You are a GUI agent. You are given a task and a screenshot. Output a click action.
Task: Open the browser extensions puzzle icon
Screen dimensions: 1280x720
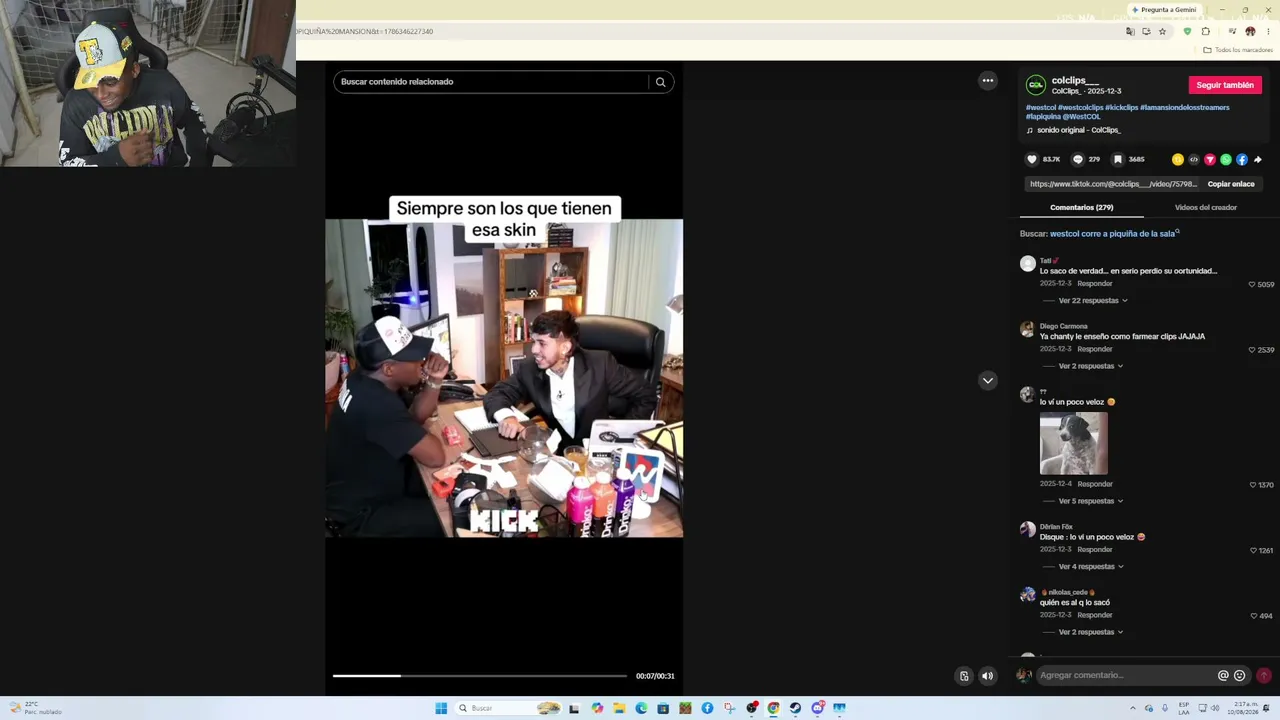coord(1205,32)
